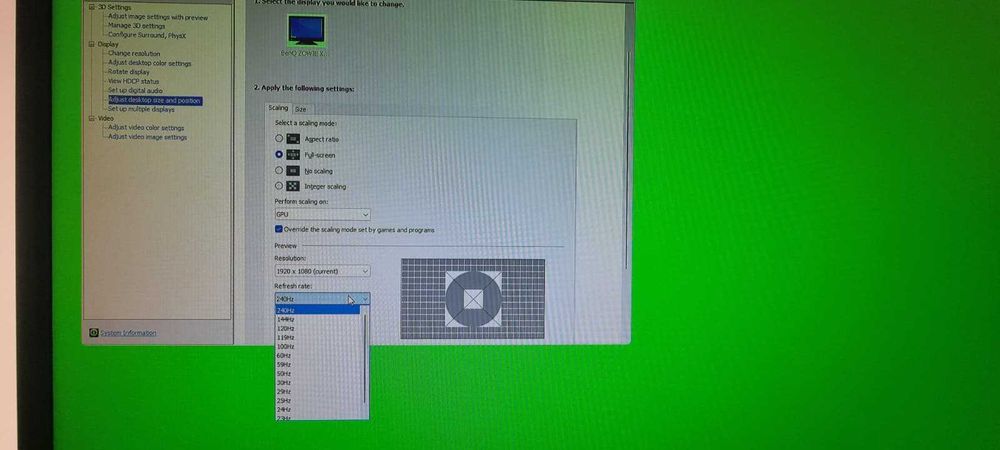This screenshot has height=450, width=1000.
Task: Choose 59Hz in the refresh rate list
Action: 318,364
